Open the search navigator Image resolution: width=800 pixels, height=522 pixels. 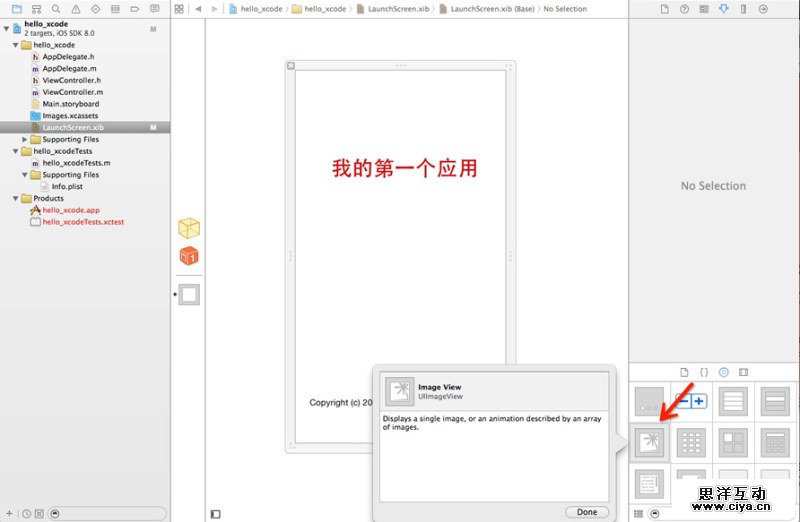click(56, 9)
